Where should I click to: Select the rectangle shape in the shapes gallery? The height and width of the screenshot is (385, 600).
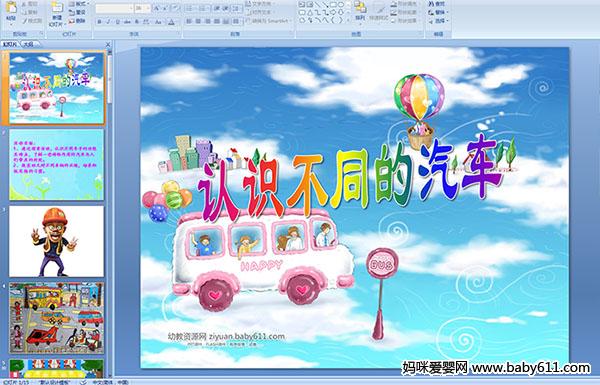coord(333,5)
